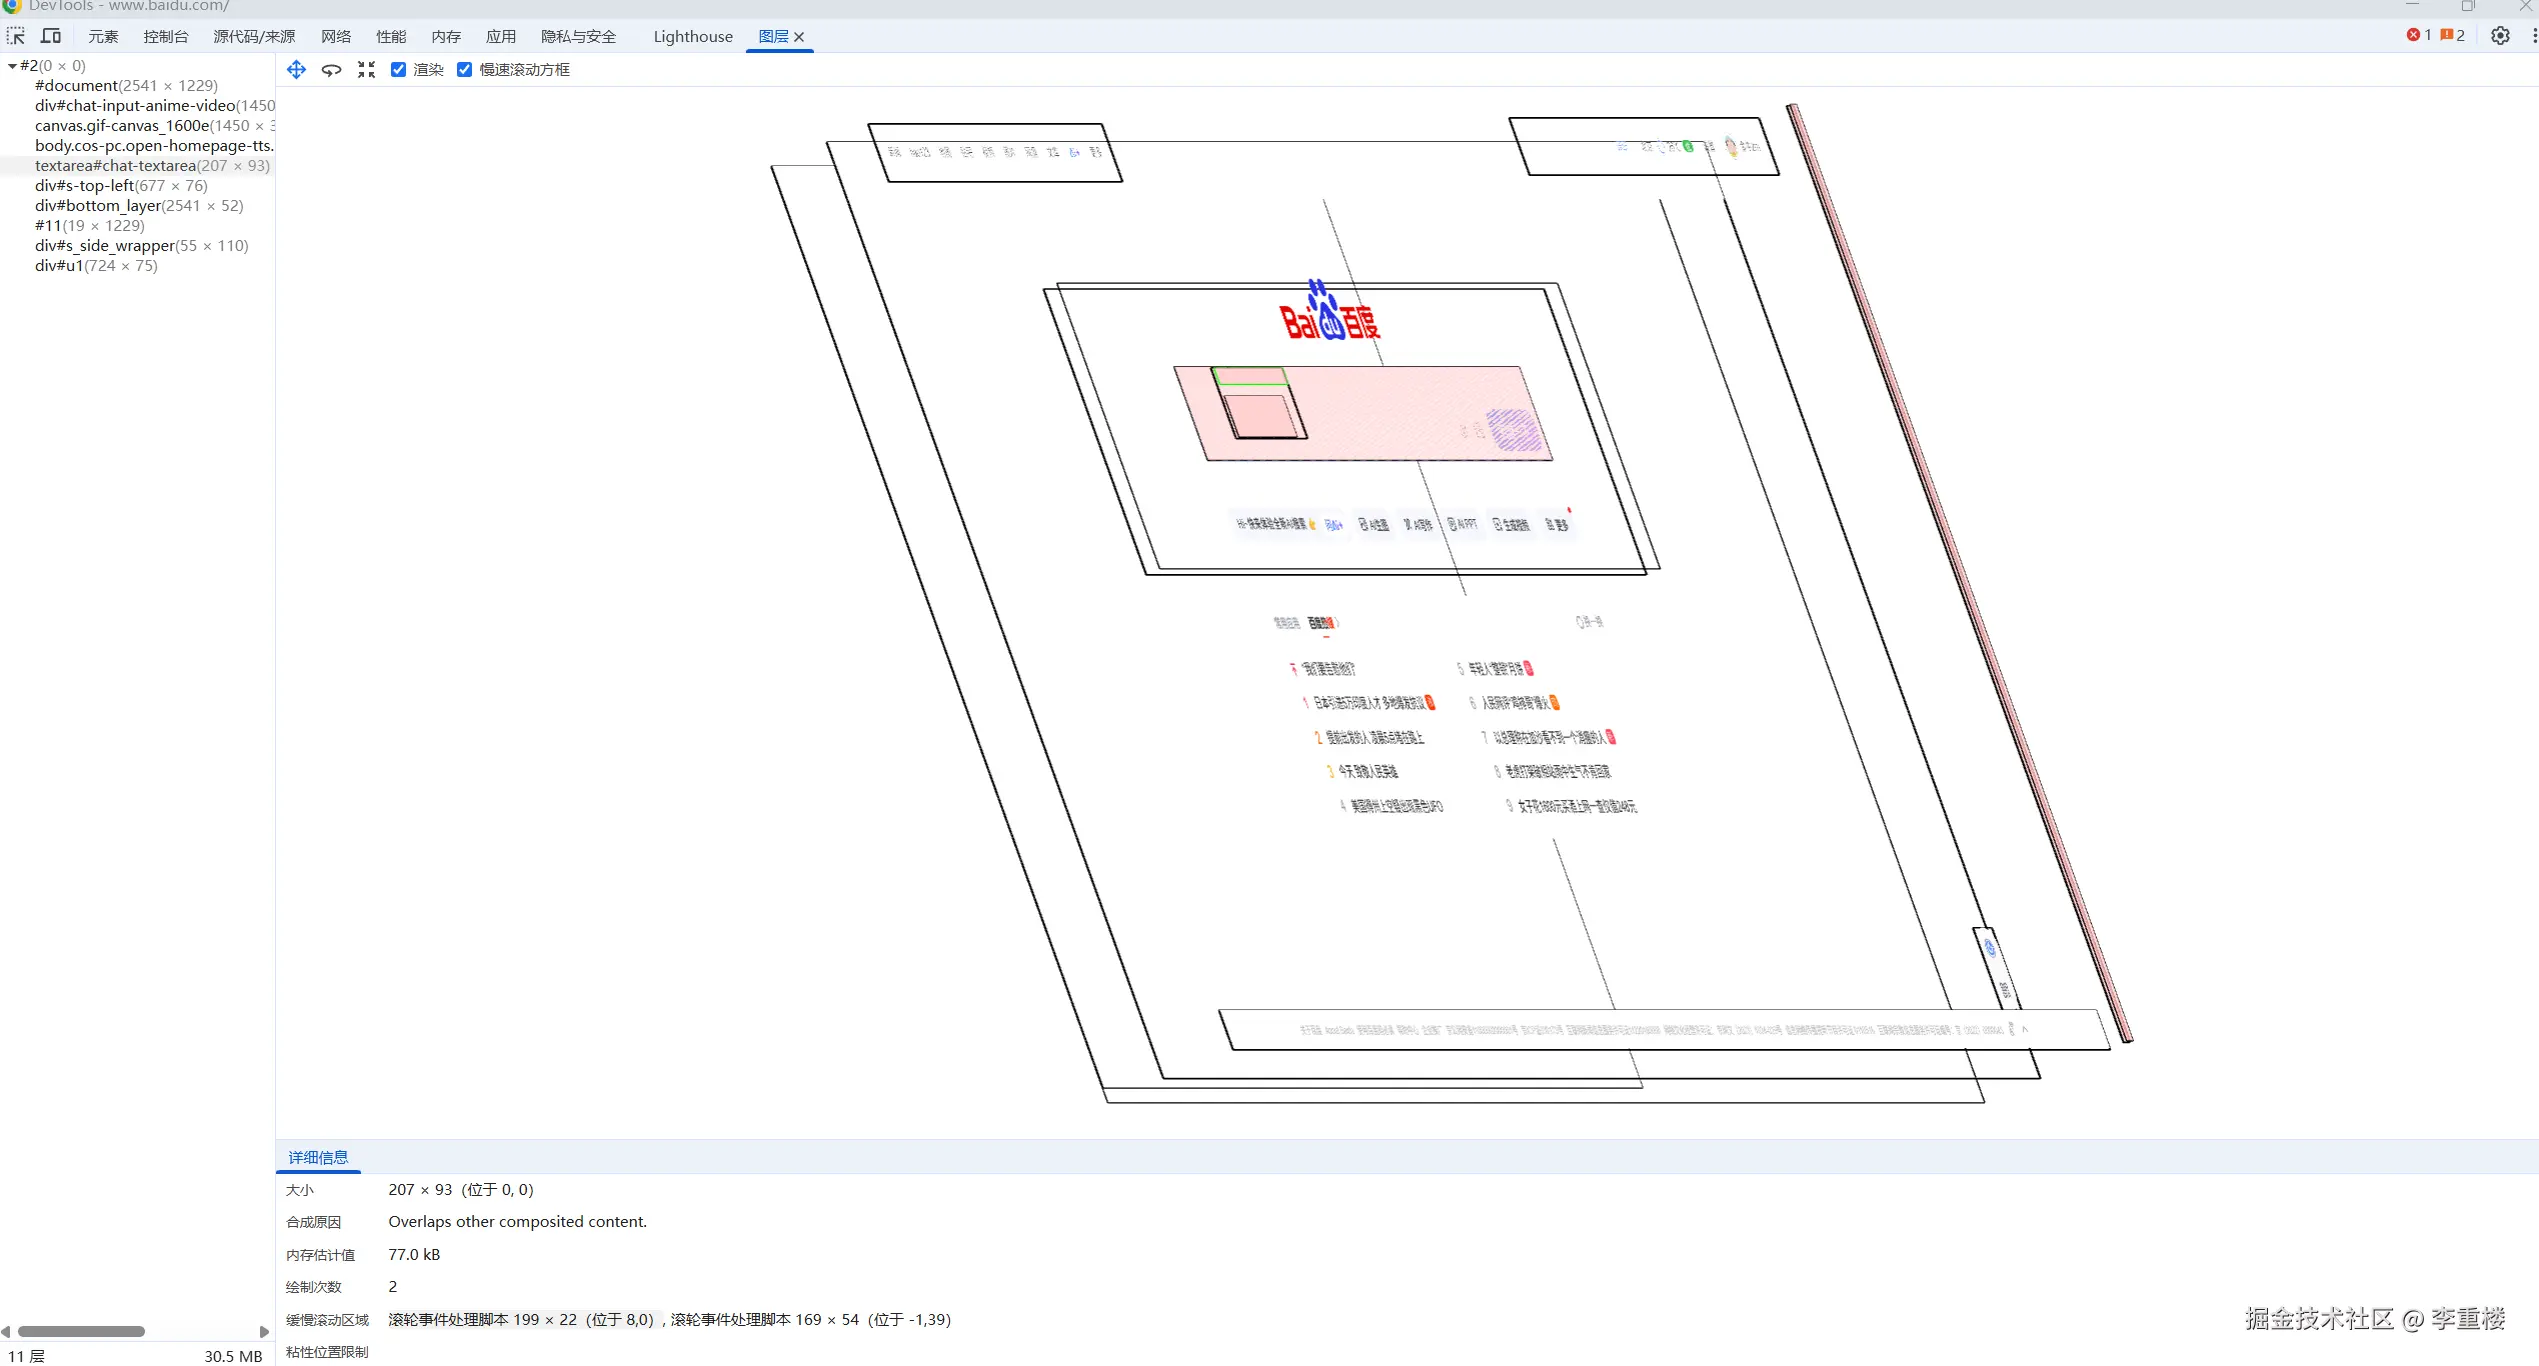Select the rotate mode tool
This screenshot has width=2539, height=1366.
click(331, 69)
